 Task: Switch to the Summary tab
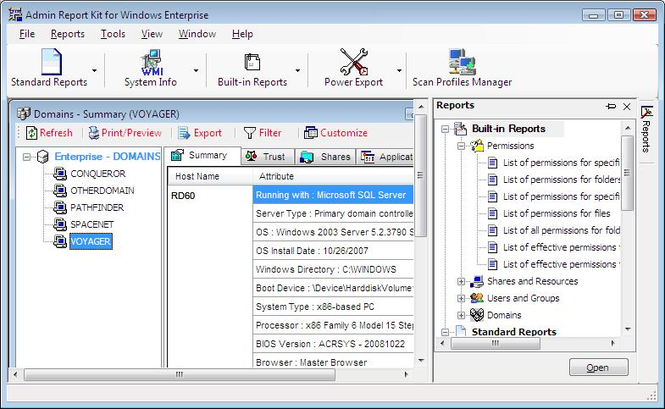click(x=202, y=156)
